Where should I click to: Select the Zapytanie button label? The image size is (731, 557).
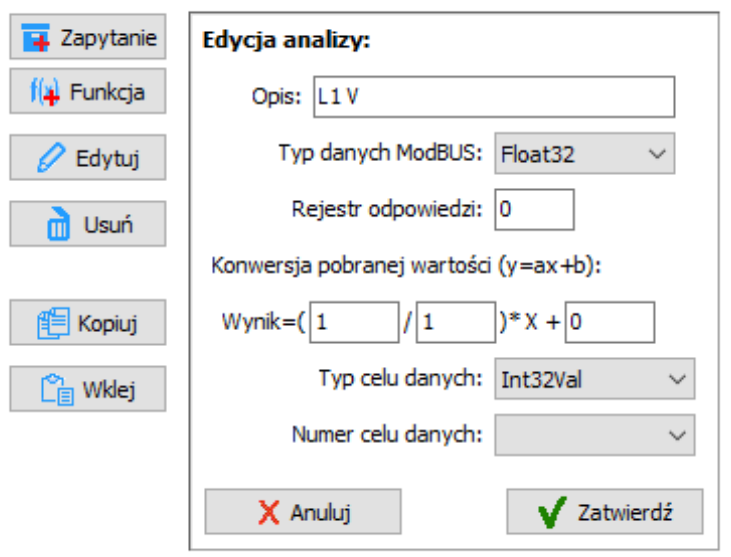(108, 38)
